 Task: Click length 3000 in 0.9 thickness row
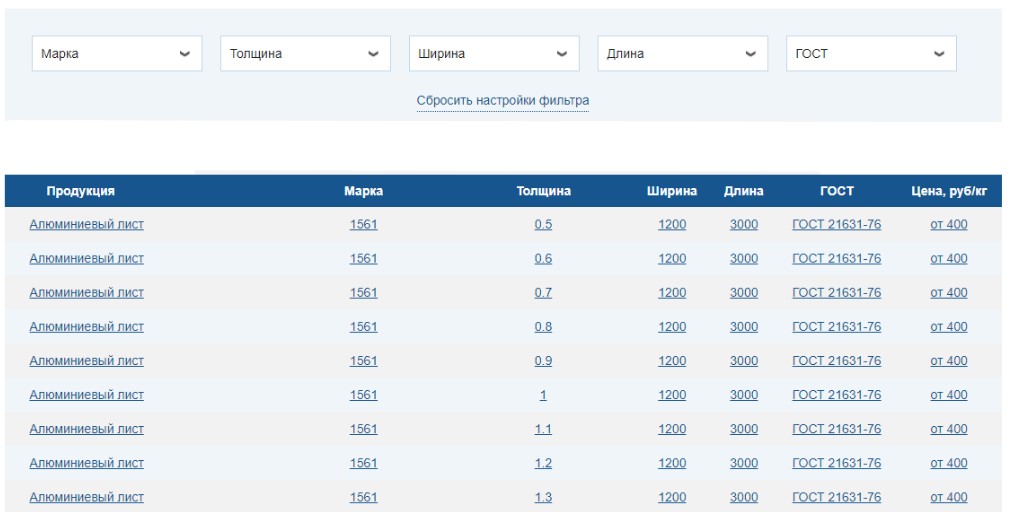pos(744,361)
